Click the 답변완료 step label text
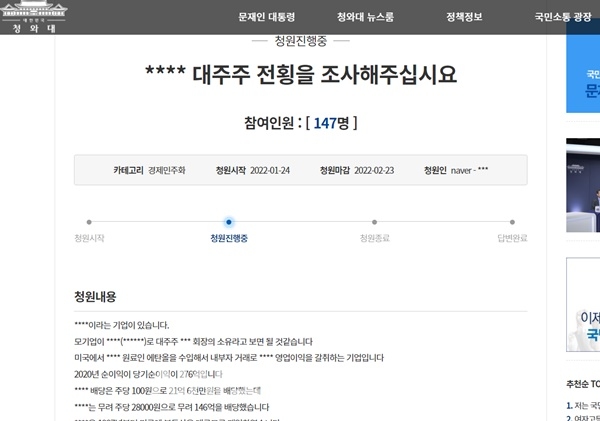This screenshot has width=600, height=421. pos(512,238)
